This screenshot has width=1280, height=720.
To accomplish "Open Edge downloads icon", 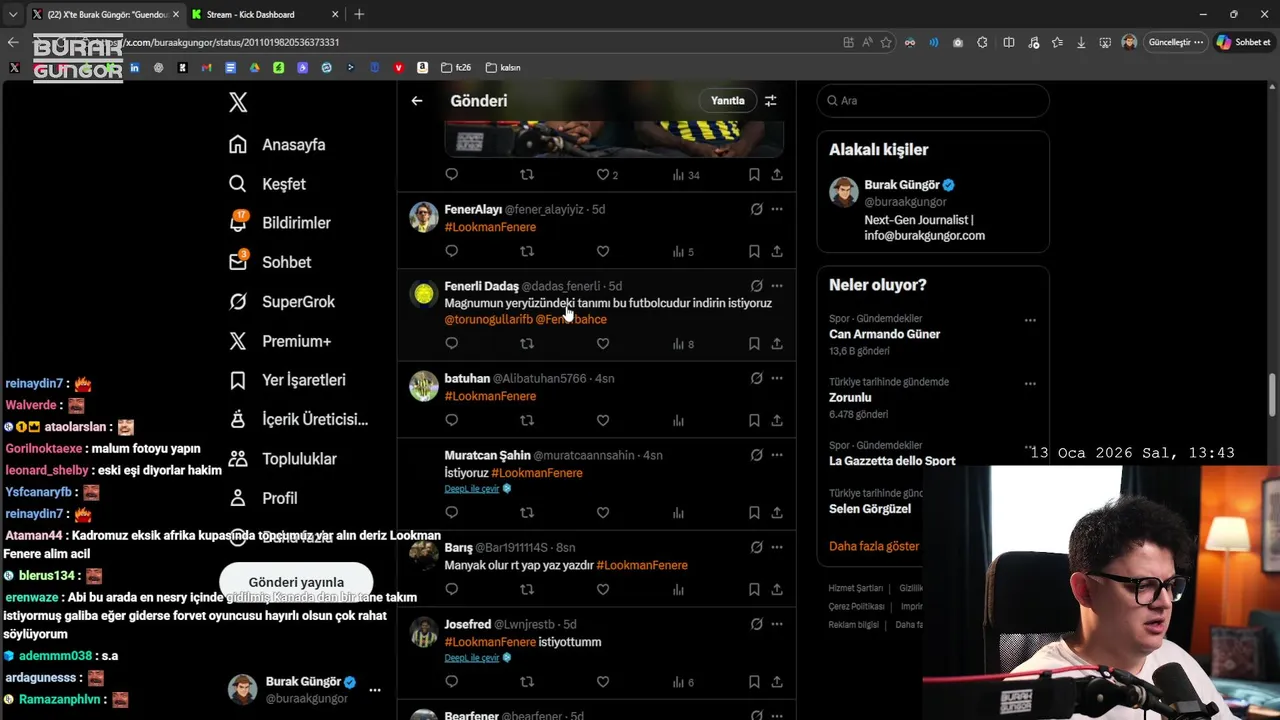I will coord(1081,43).
